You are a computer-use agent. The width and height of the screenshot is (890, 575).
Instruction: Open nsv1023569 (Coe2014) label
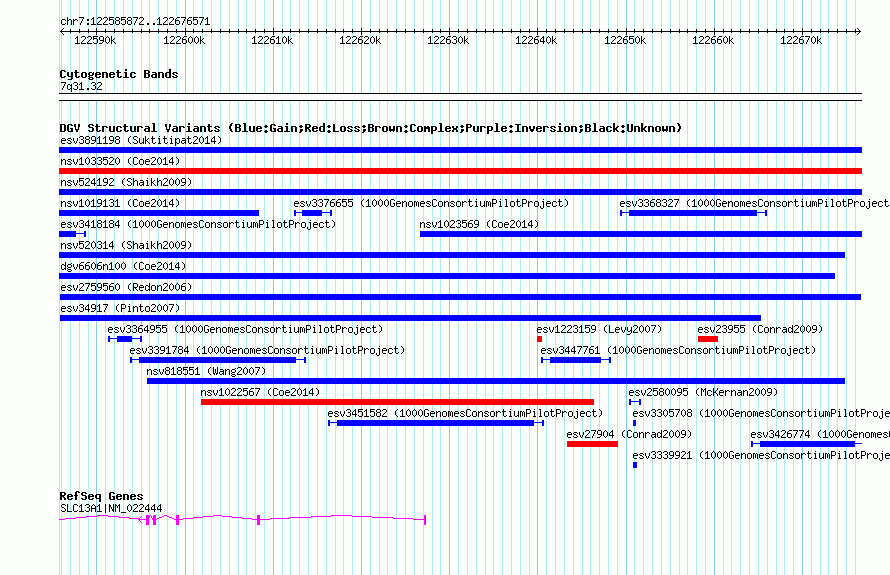[x=479, y=224]
